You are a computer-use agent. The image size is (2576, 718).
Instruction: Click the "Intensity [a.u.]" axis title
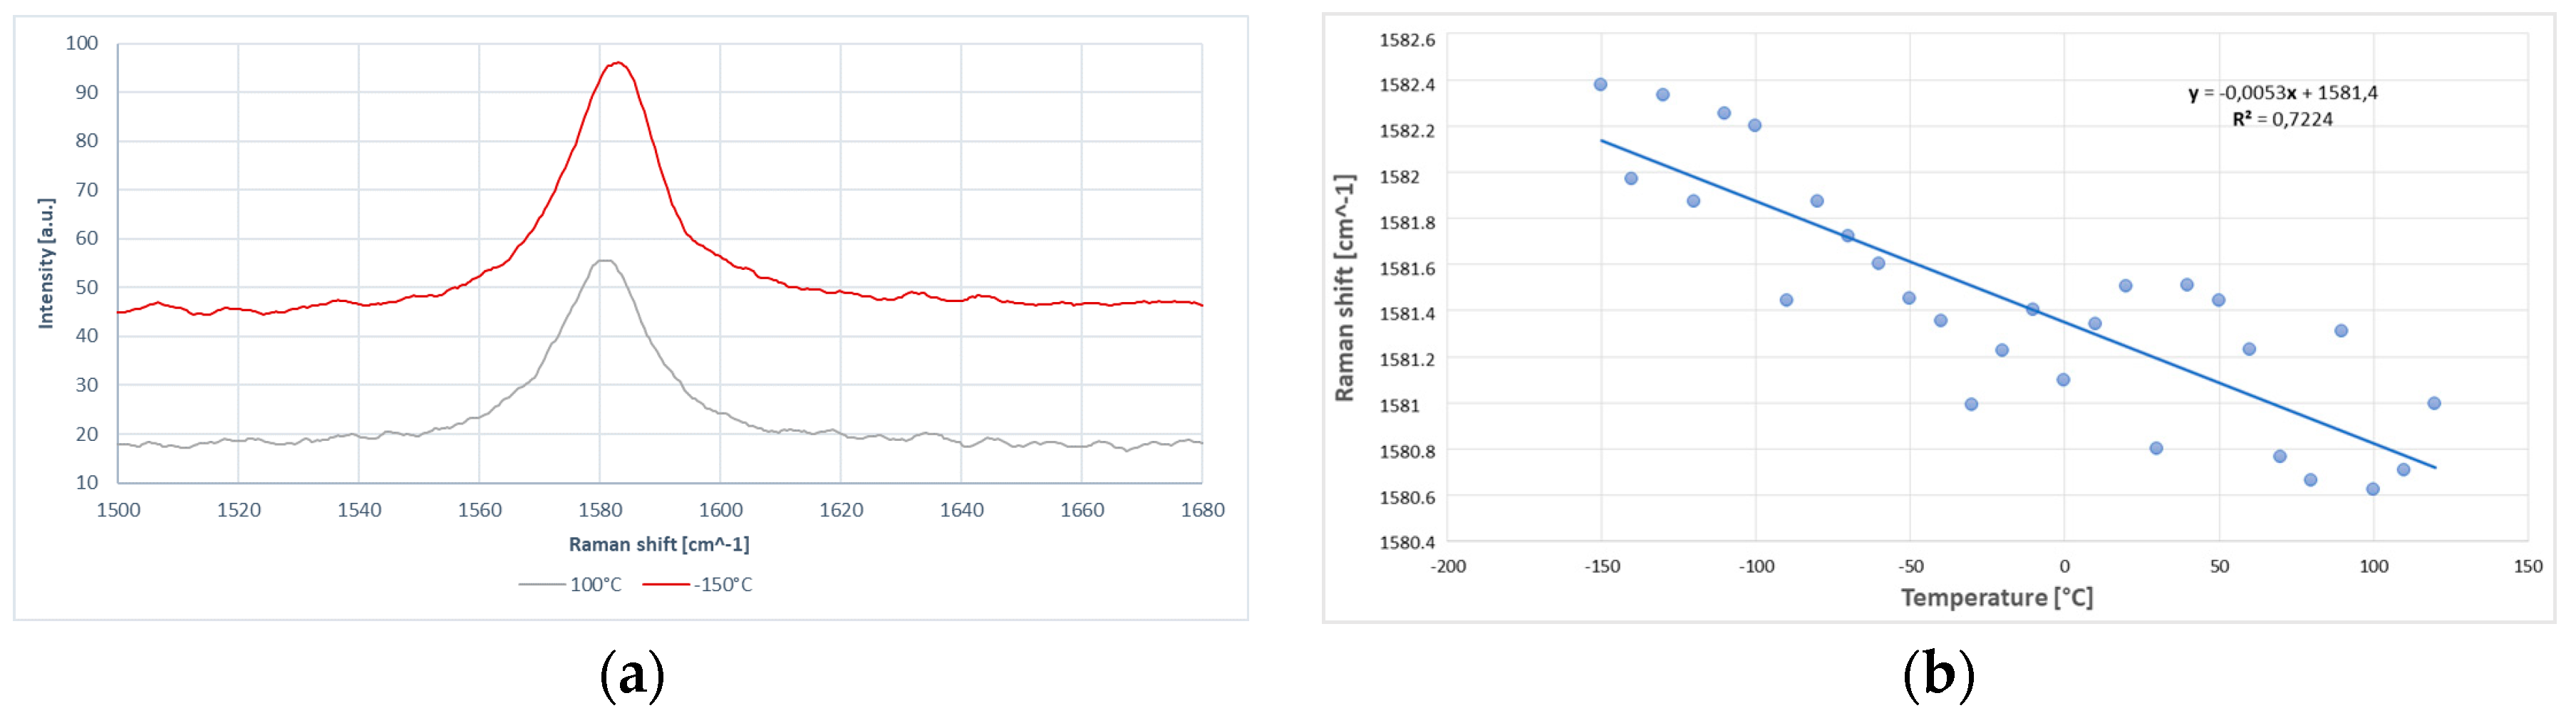pos(46,263)
